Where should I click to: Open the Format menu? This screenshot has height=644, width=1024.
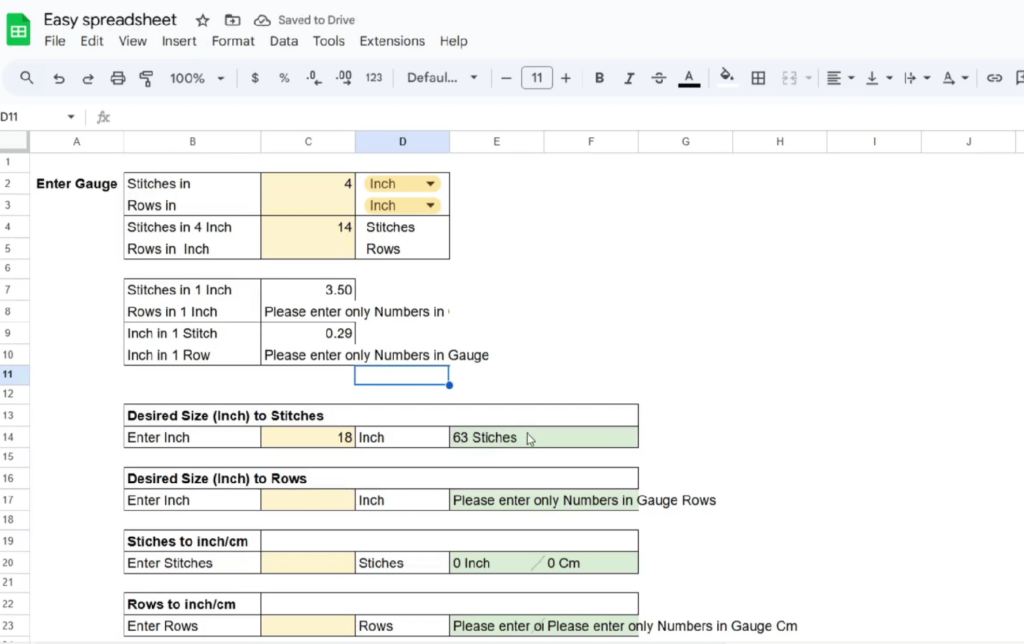(x=233, y=41)
